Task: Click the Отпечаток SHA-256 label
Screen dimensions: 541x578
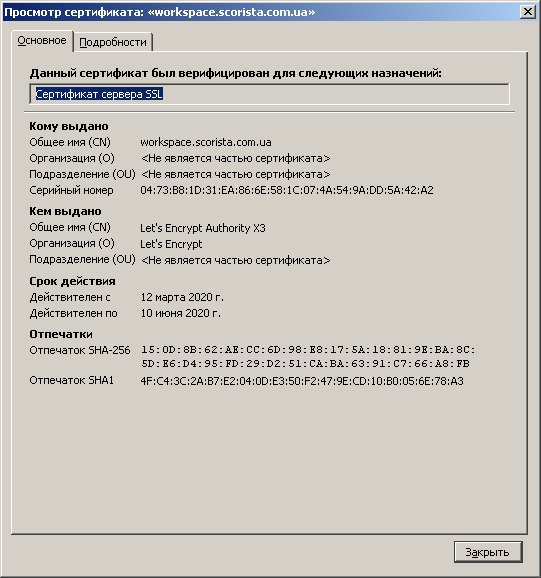Action: tap(80, 350)
